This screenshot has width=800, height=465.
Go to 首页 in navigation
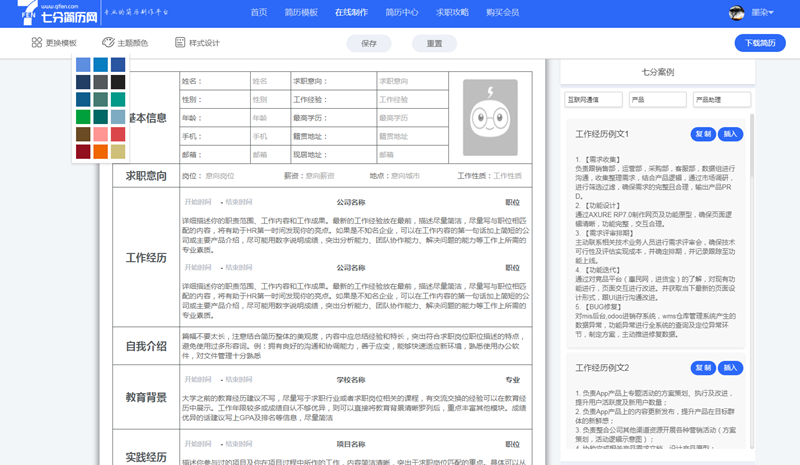click(x=259, y=12)
